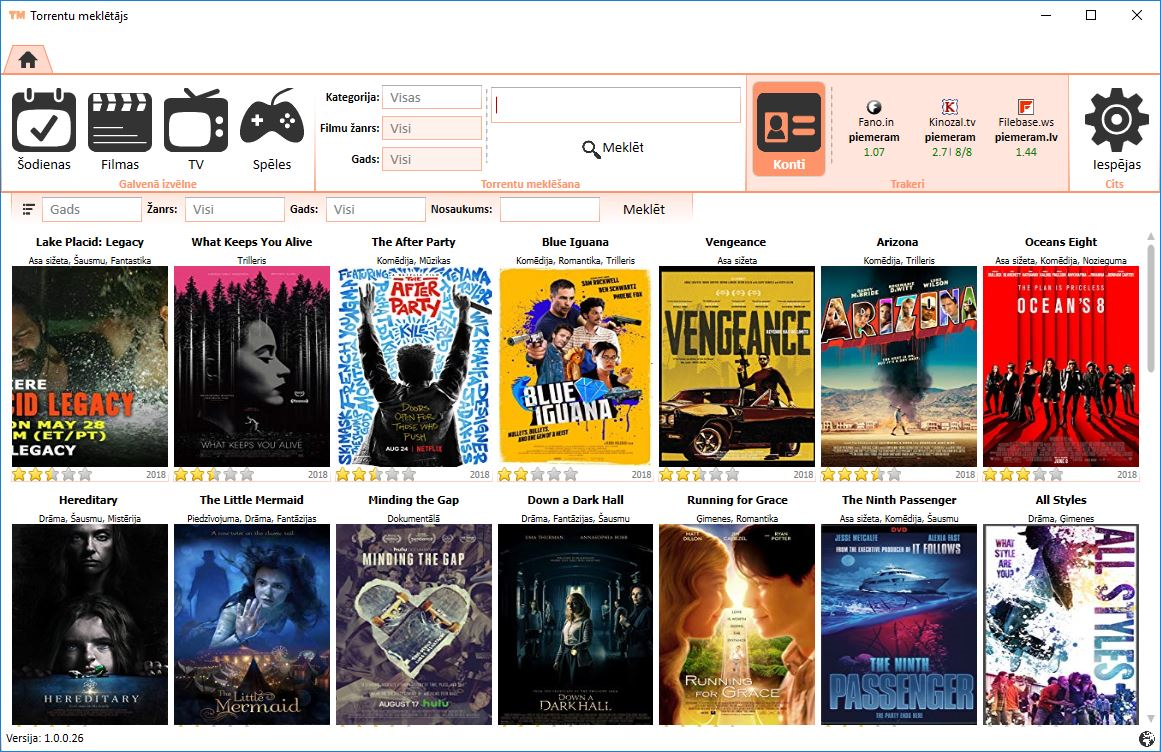Screen dimensions: 1161x752
Task: Open the Kategorija dropdown showing Visas
Action: [x=432, y=98]
